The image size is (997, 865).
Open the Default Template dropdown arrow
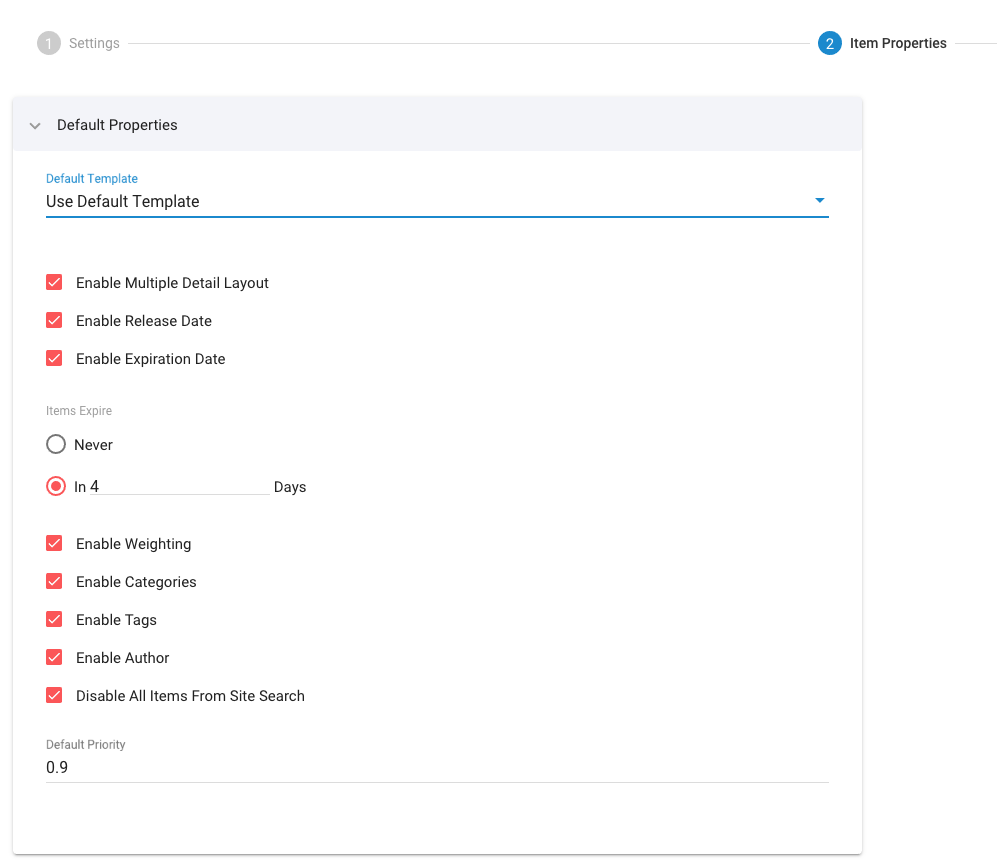pos(820,200)
